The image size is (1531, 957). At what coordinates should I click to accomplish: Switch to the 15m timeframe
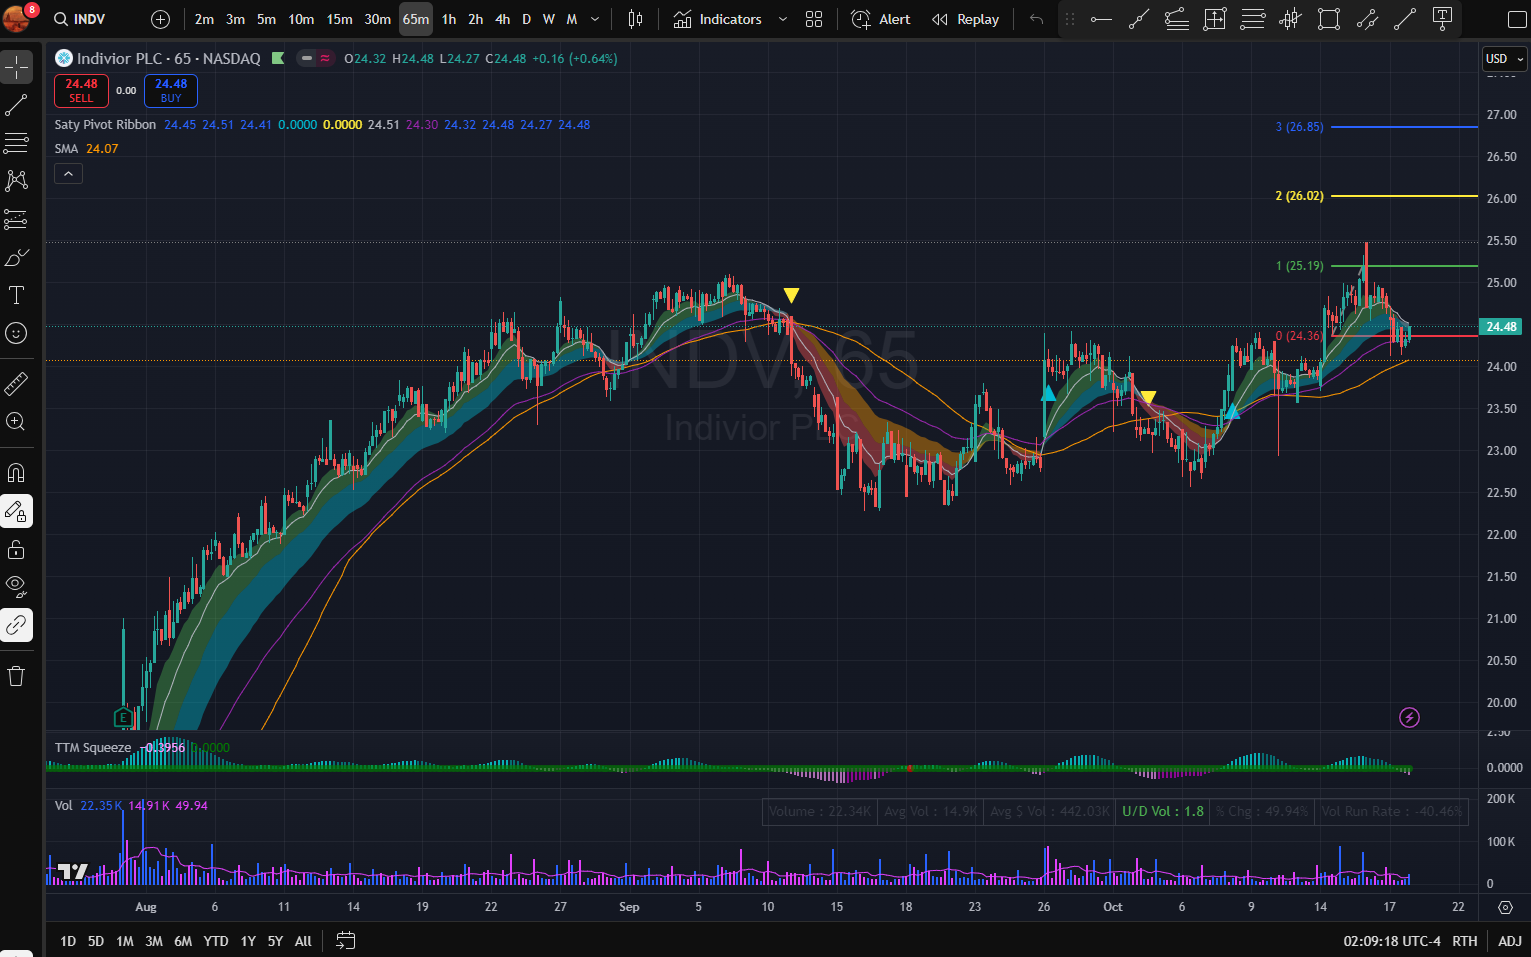coord(339,19)
